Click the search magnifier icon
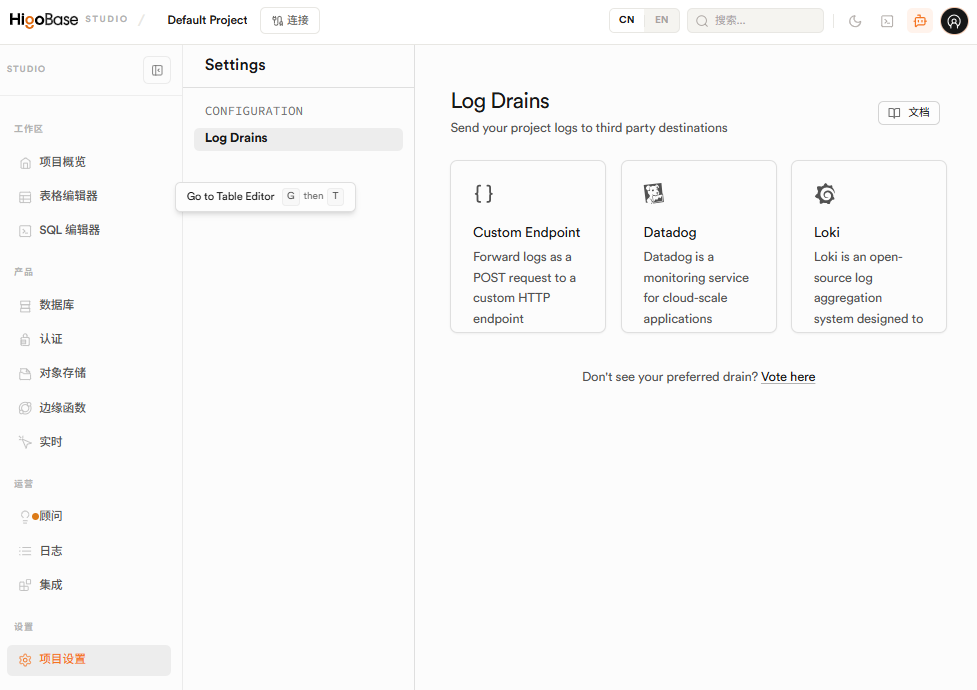Viewport: 977px width, 690px height. coord(702,21)
